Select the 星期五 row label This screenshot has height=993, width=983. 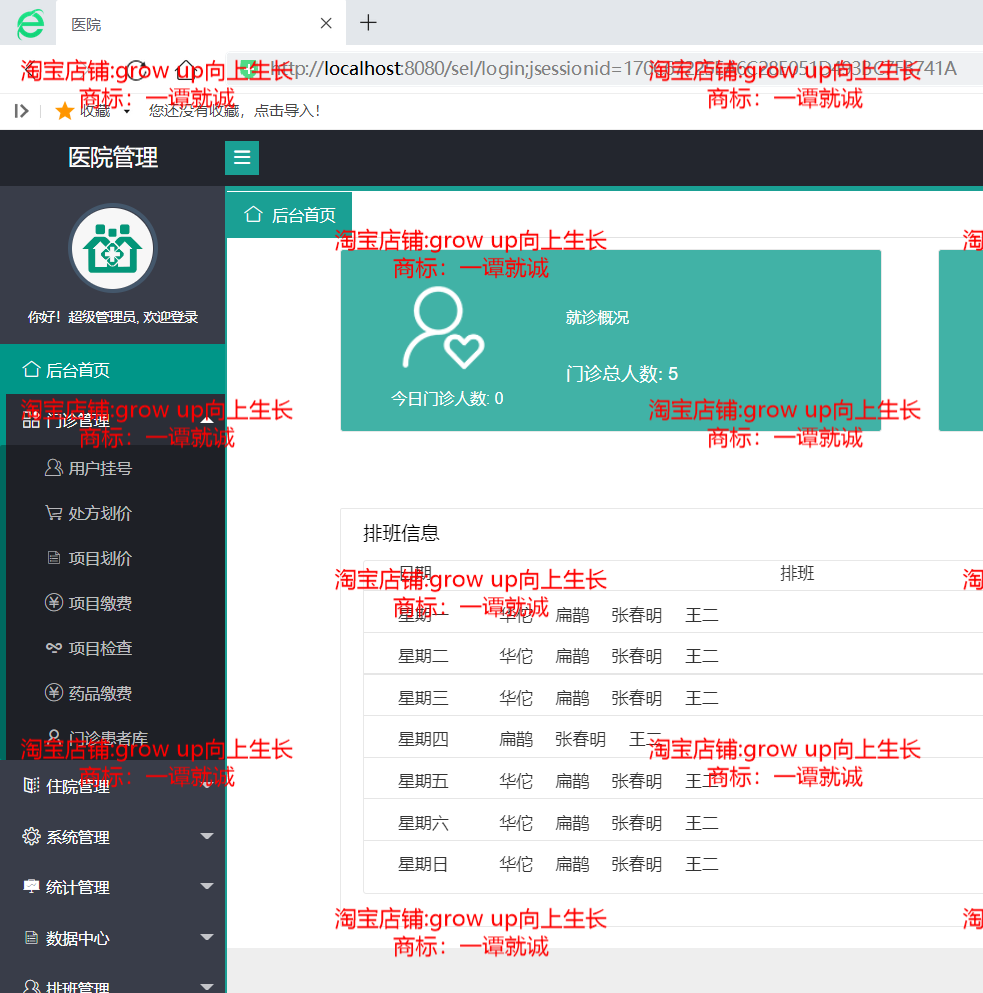(x=423, y=781)
